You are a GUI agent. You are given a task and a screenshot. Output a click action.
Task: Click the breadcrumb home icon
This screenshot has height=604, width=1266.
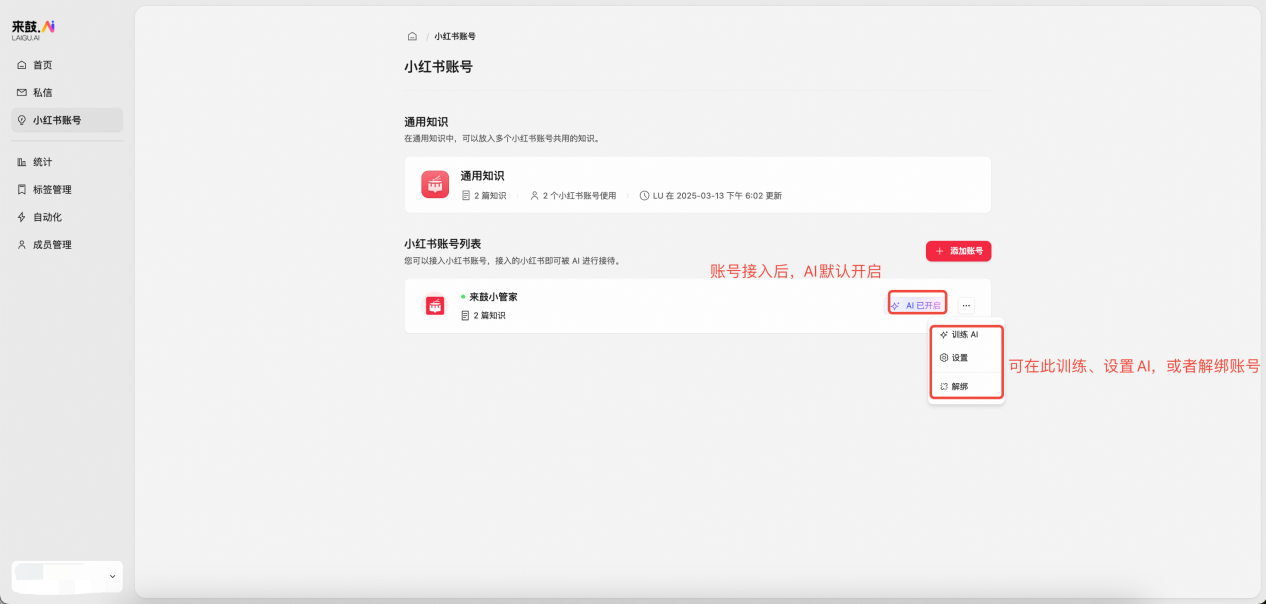point(412,35)
